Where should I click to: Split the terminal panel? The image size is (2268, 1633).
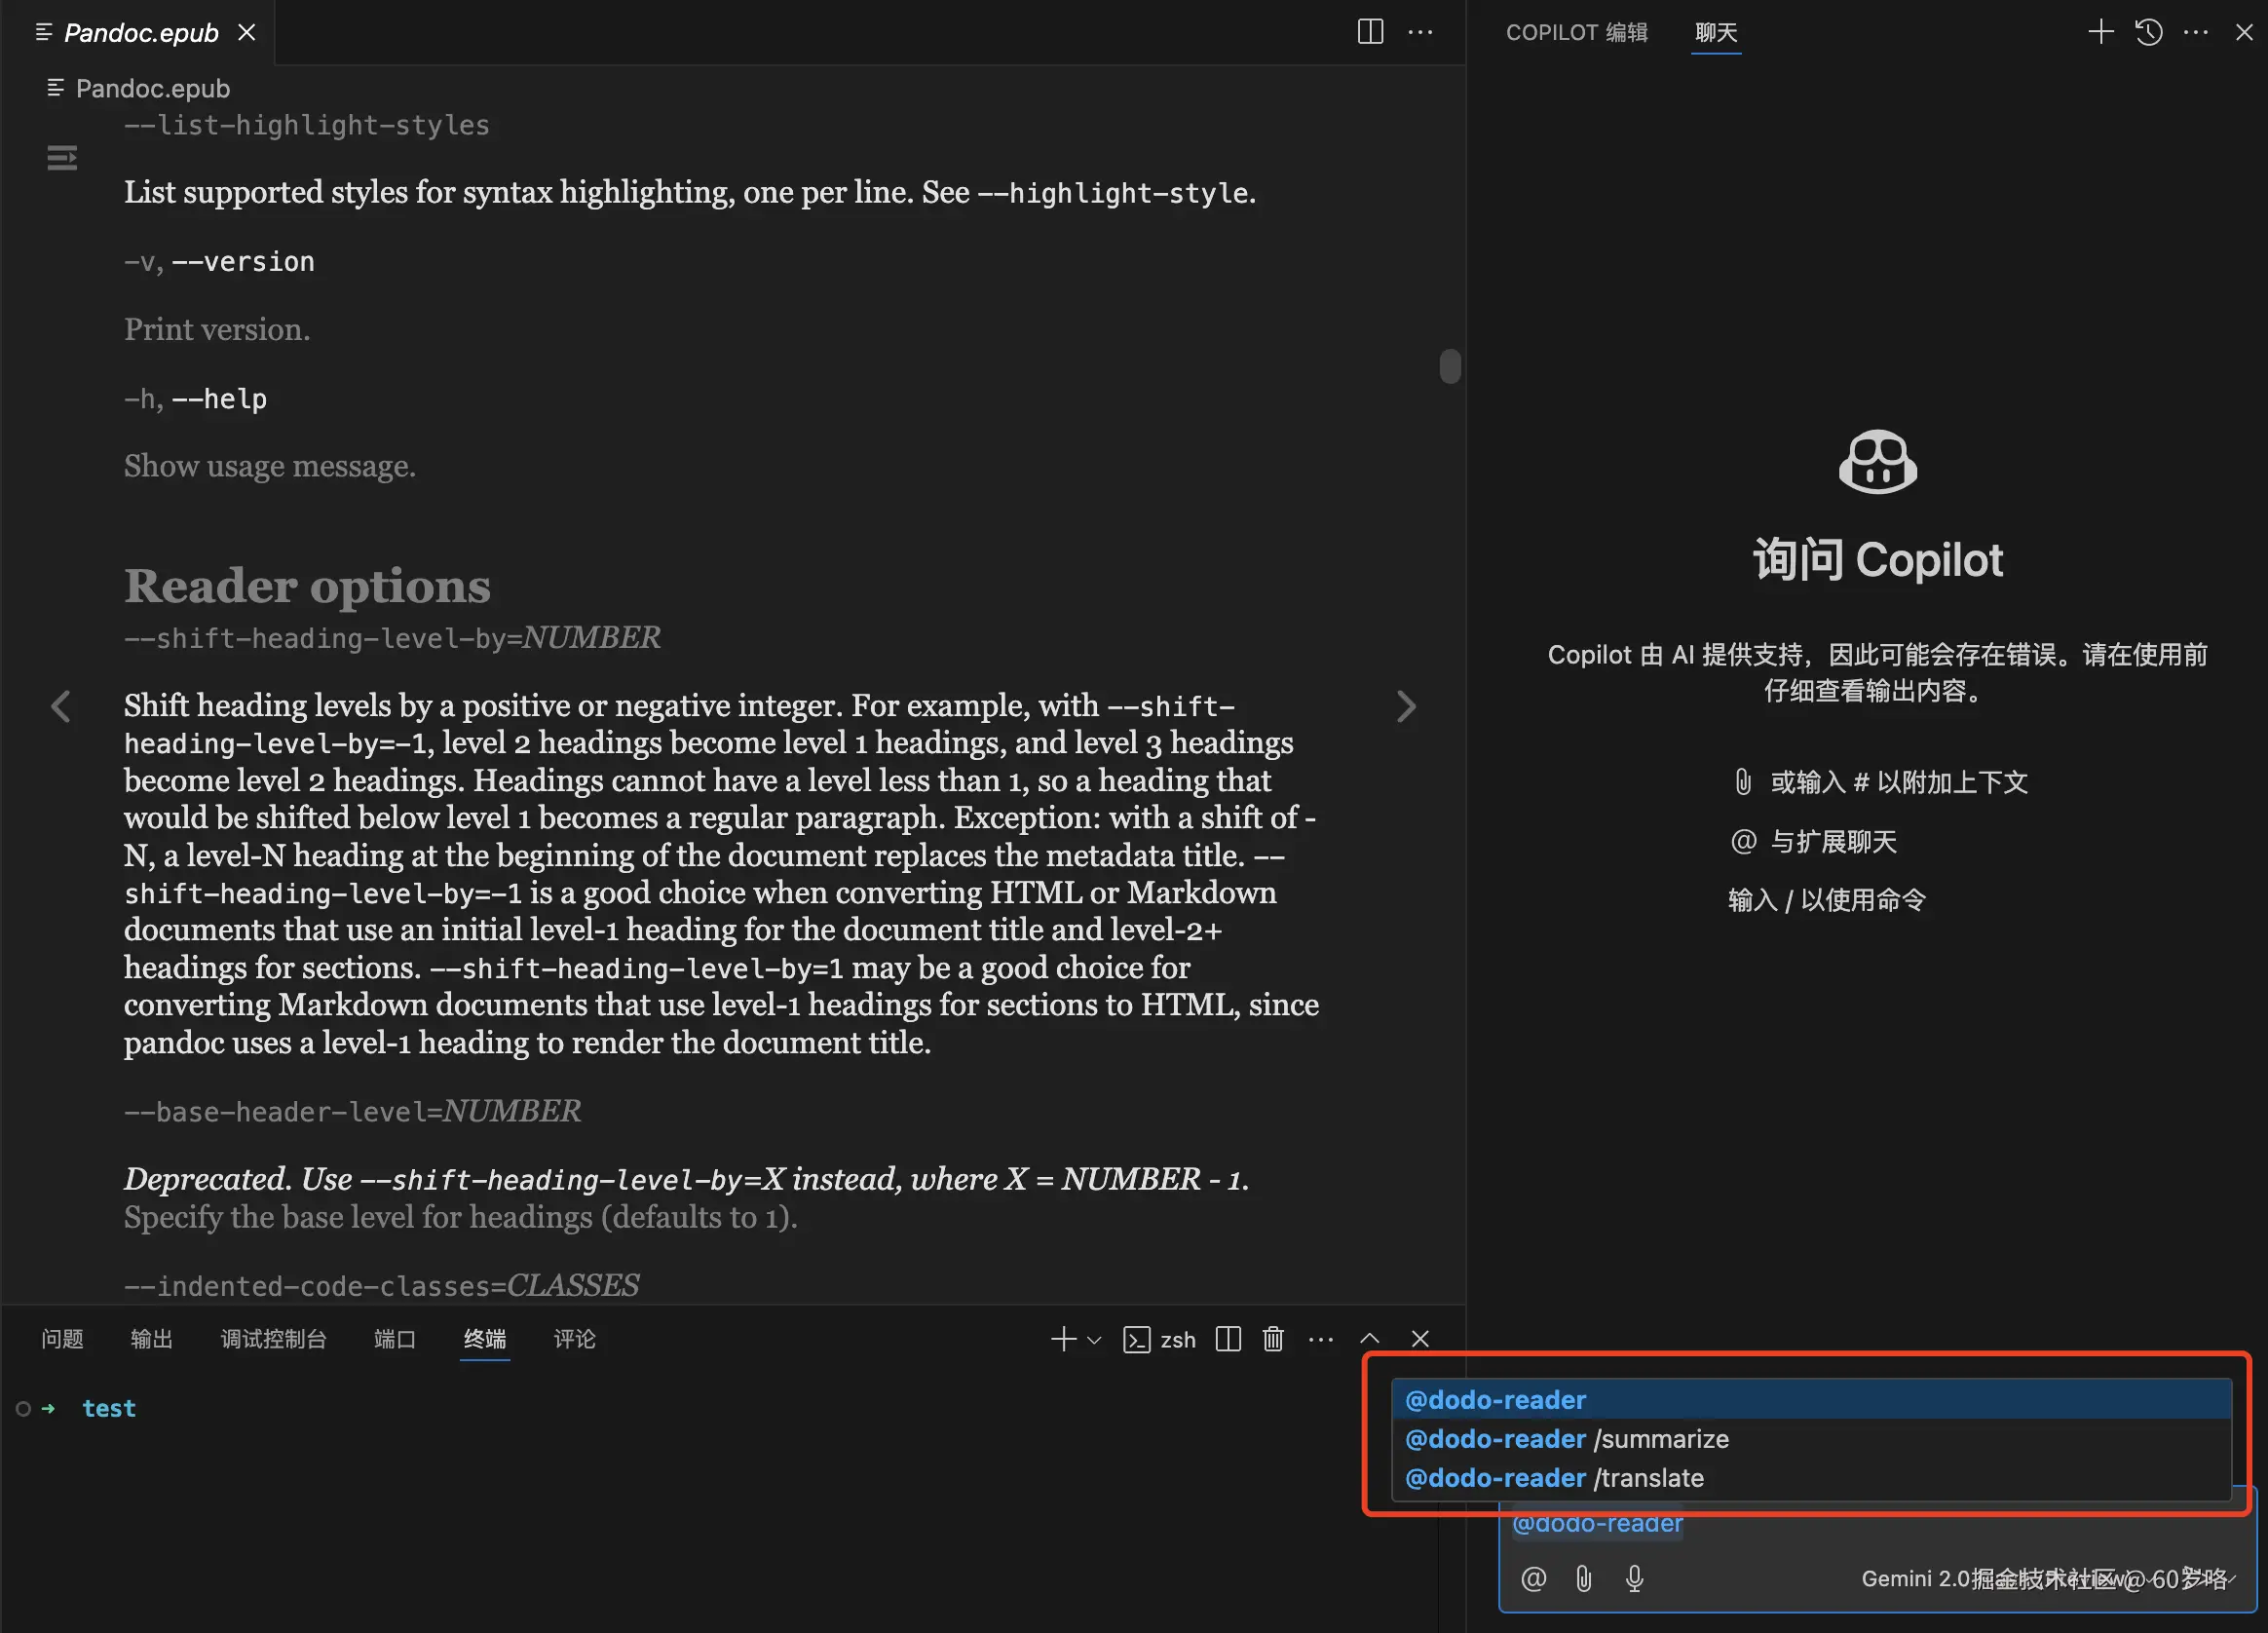(x=1228, y=1339)
